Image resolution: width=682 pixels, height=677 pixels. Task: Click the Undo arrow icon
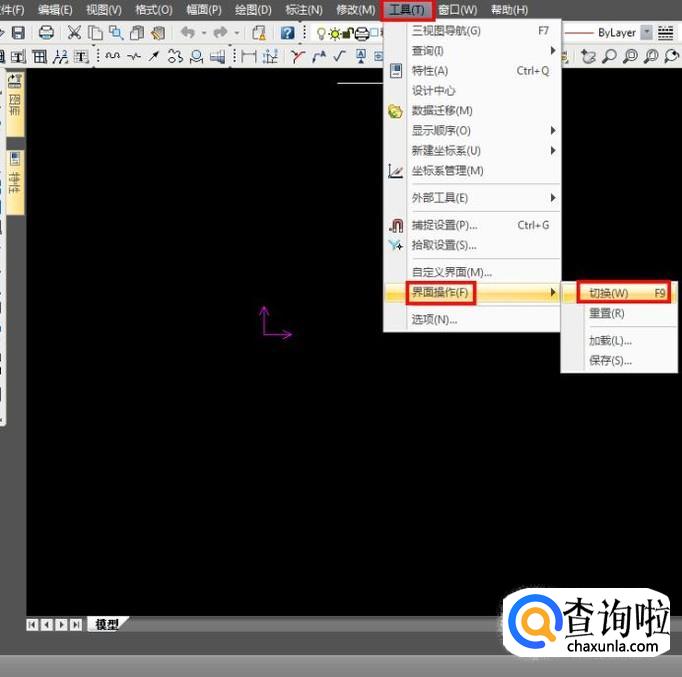(187, 33)
